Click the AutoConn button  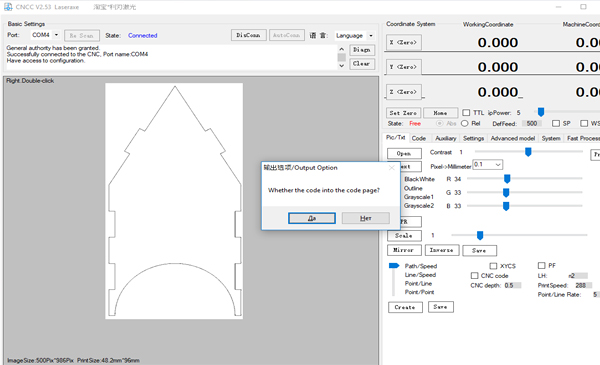click(286, 35)
